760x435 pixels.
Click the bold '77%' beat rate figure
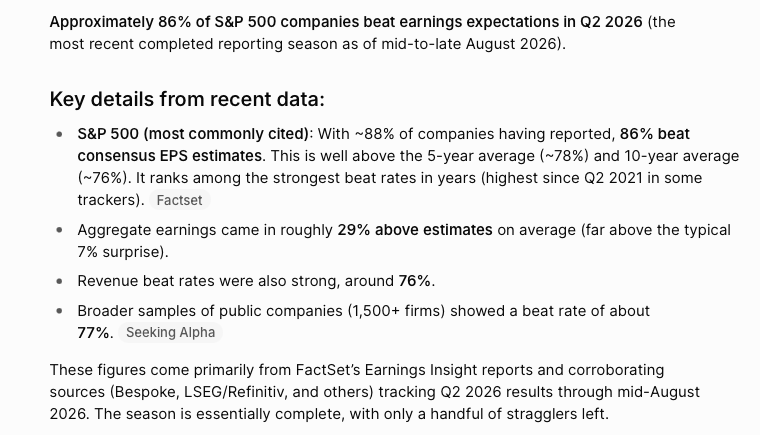[x=94, y=333]
